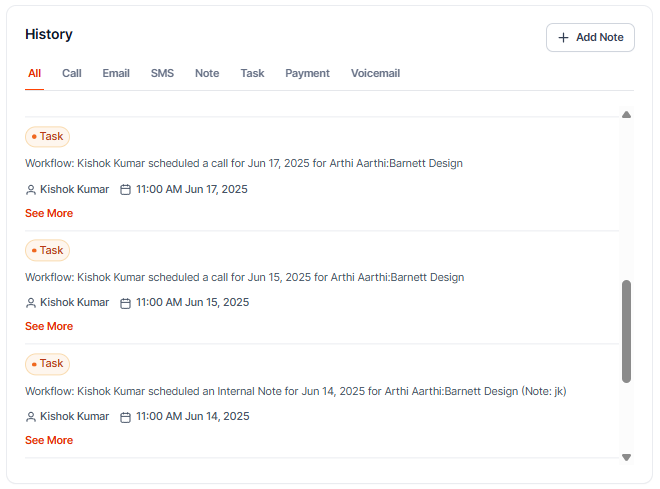Image resolution: width=660 pixels, height=489 pixels.
Task: Click the Task badge on Jun 17 entry
Action: point(47,137)
